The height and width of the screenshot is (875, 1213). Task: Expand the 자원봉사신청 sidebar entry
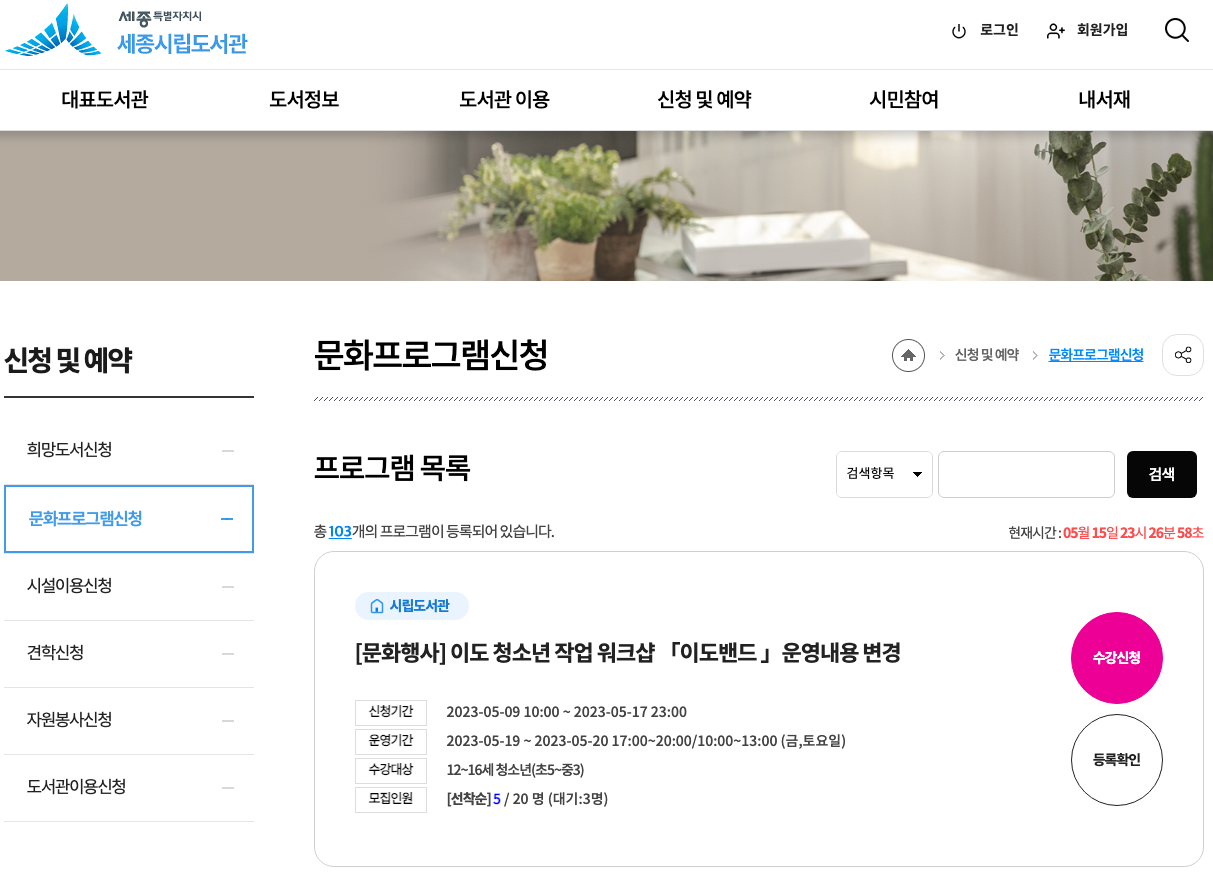129,720
